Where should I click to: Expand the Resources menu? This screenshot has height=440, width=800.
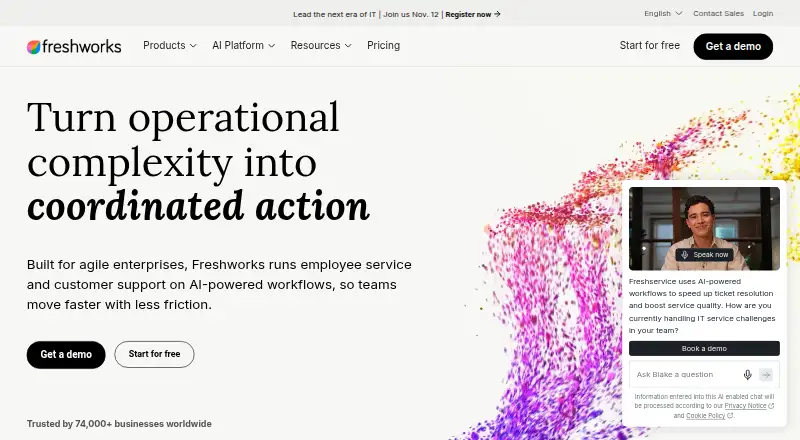[321, 45]
